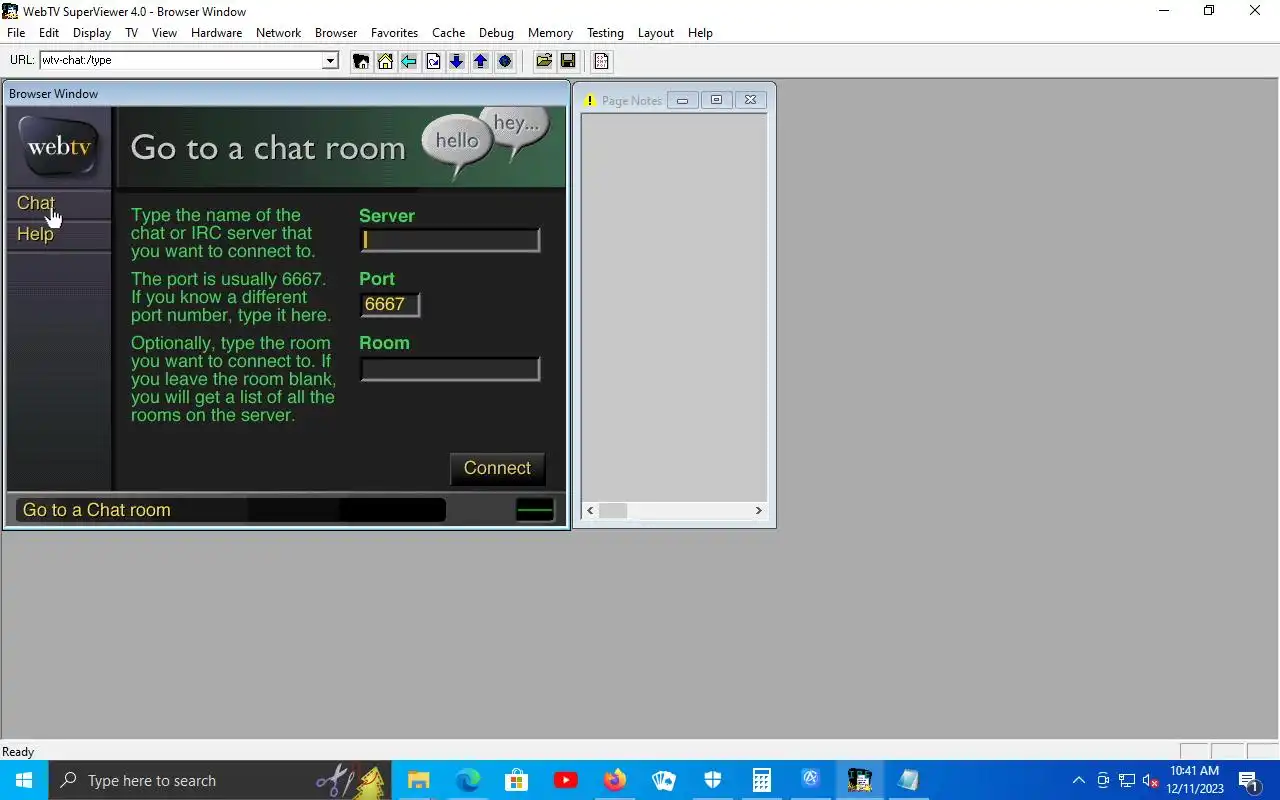Click the Page Notes horizontal scrollbar thumb
The height and width of the screenshot is (800, 1280).
tap(613, 510)
